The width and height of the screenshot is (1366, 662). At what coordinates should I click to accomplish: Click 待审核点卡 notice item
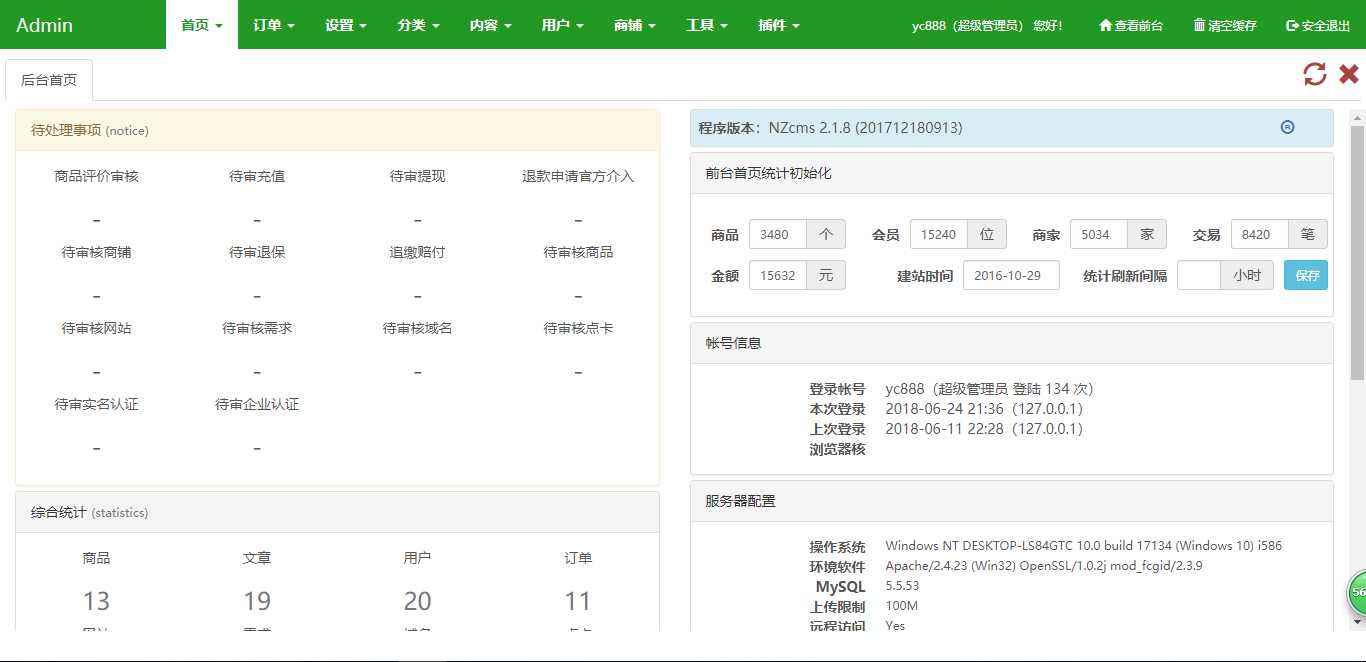tap(578, 328)
